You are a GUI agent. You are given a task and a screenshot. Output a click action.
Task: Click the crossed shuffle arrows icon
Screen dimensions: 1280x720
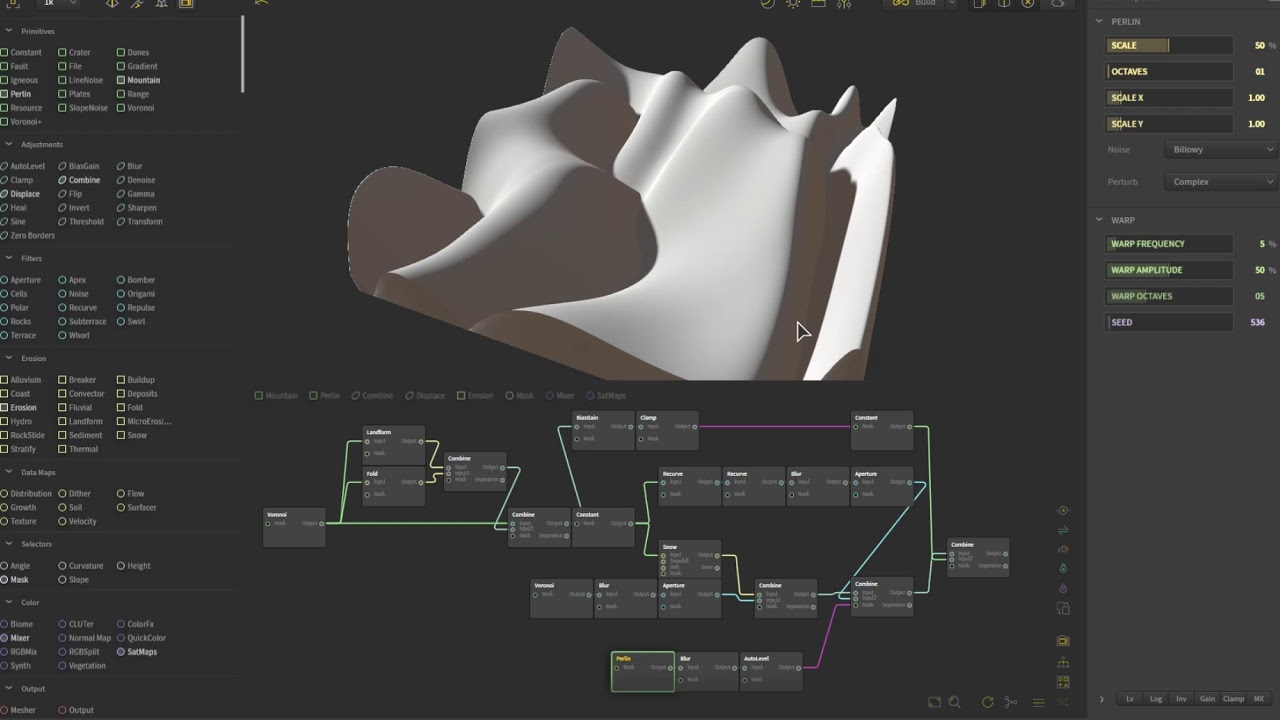coord(1063,702)
